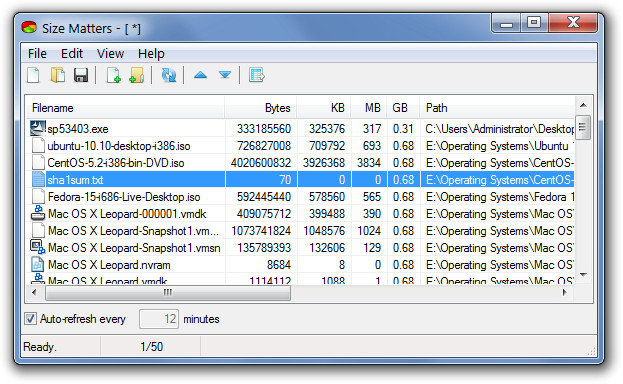Click the Move down blue arrow icon
The height and width of the screenshot is (384, 623).
[225, 75]
